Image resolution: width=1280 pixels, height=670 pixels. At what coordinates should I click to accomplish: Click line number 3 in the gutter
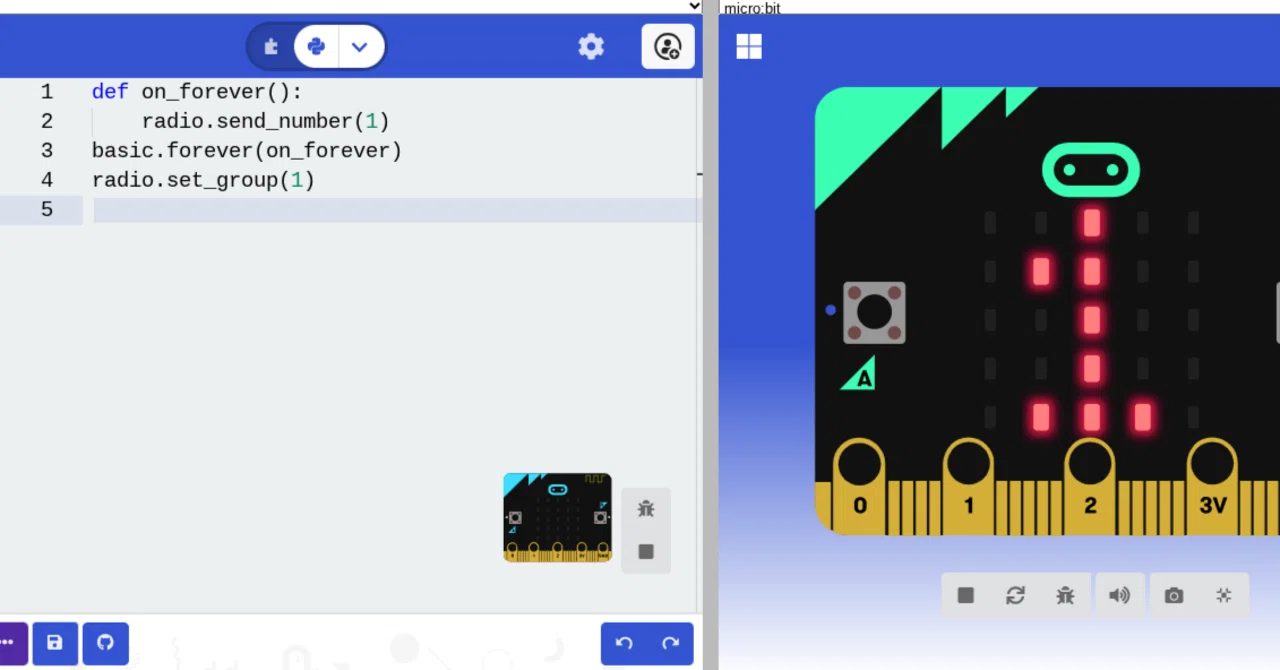[47, 151]
